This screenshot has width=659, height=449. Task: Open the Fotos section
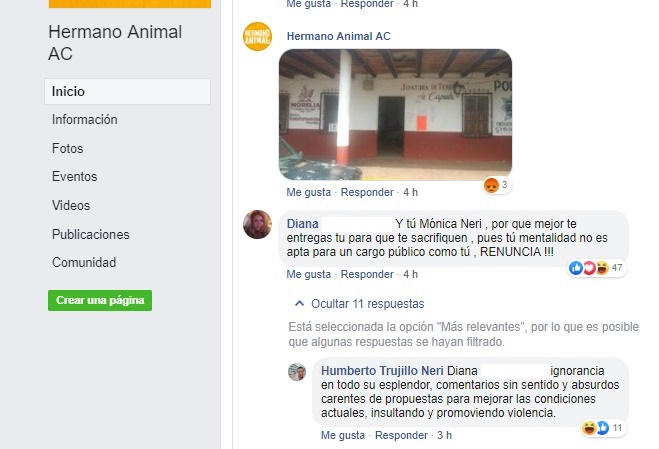[67, 148]
